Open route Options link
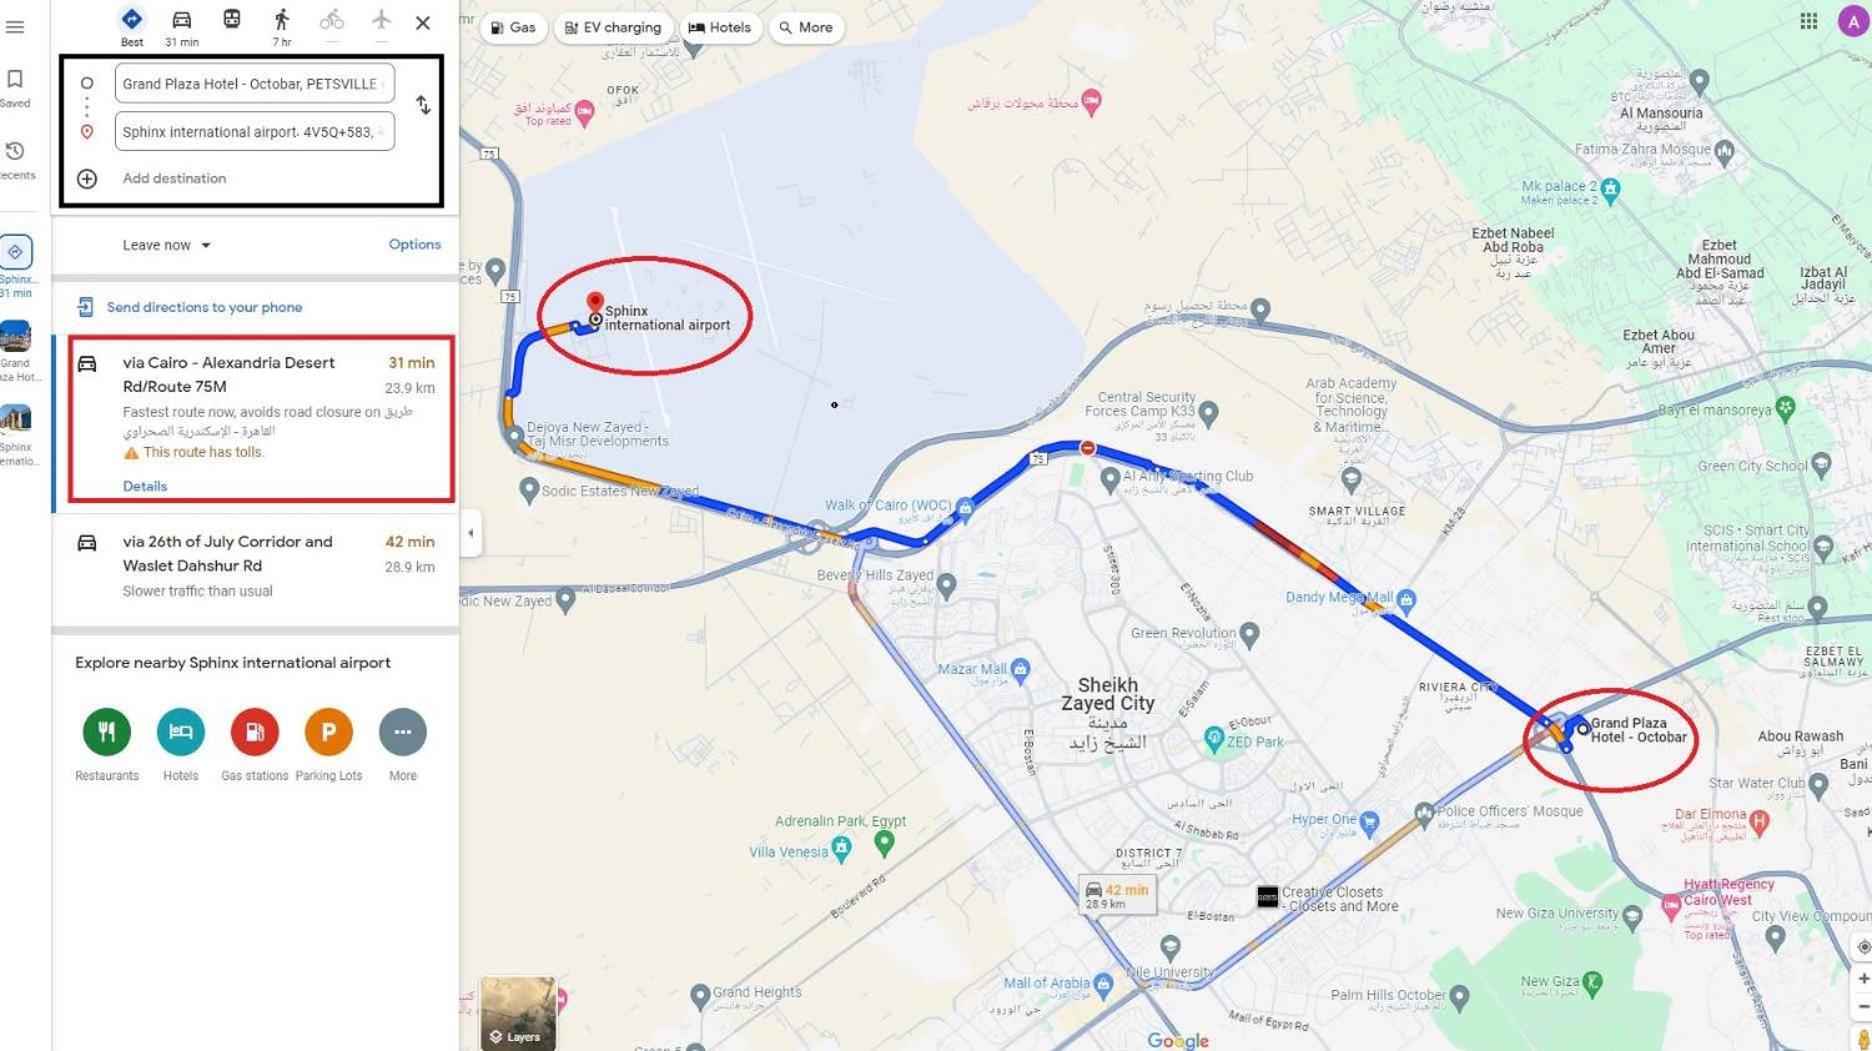Image resolution: width=1872 pixels, height=1051 pixels. click(x=414, y=244)
